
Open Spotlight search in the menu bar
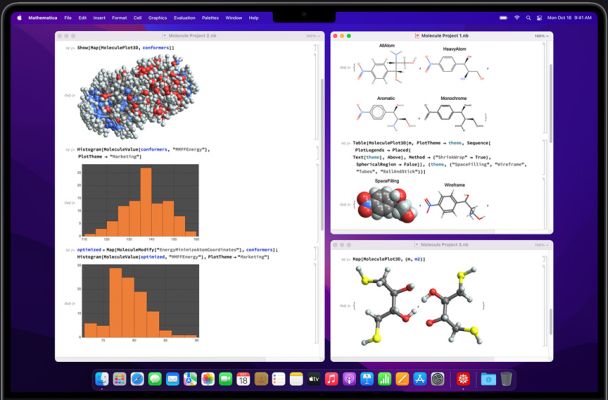click(530, 17)
